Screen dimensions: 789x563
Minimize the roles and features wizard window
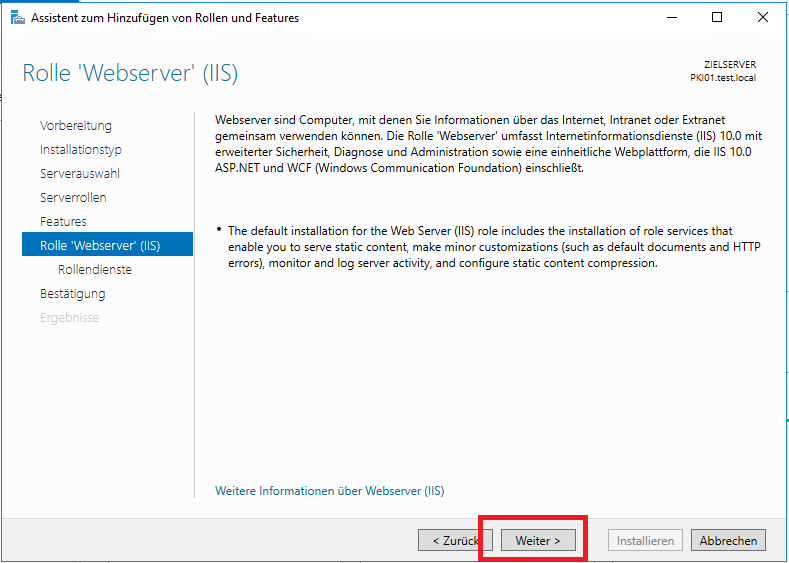671,17
